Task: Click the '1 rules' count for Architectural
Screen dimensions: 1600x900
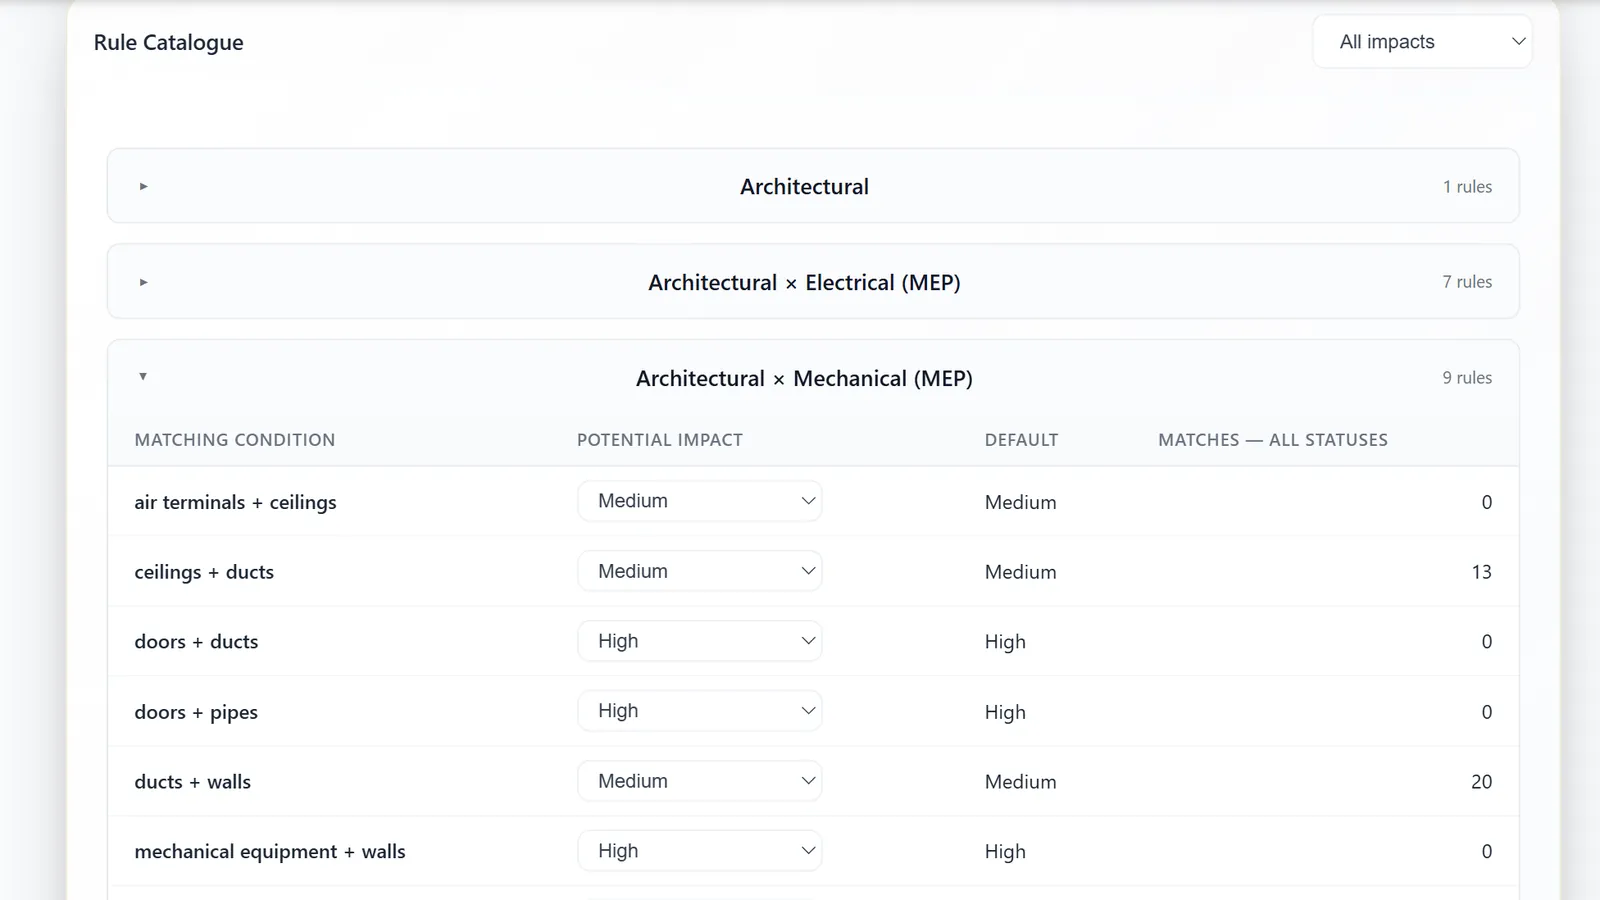Action: 1467,187
